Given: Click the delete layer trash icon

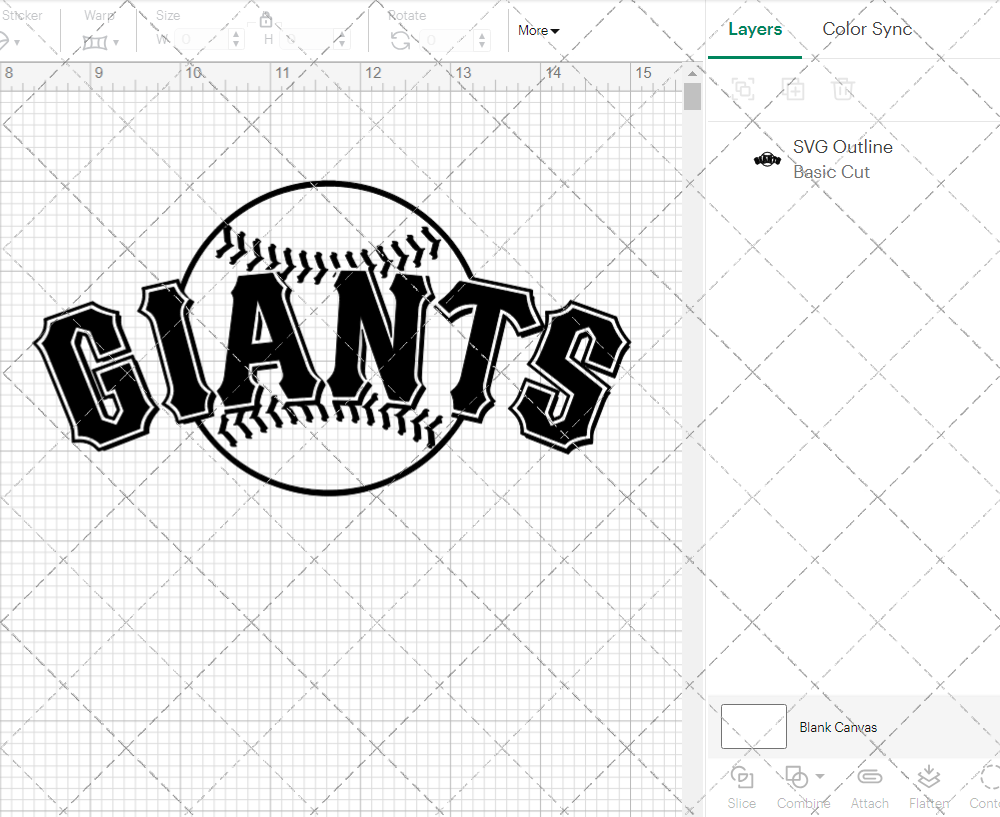Looking at the screenshot, I should coord(843,89).
